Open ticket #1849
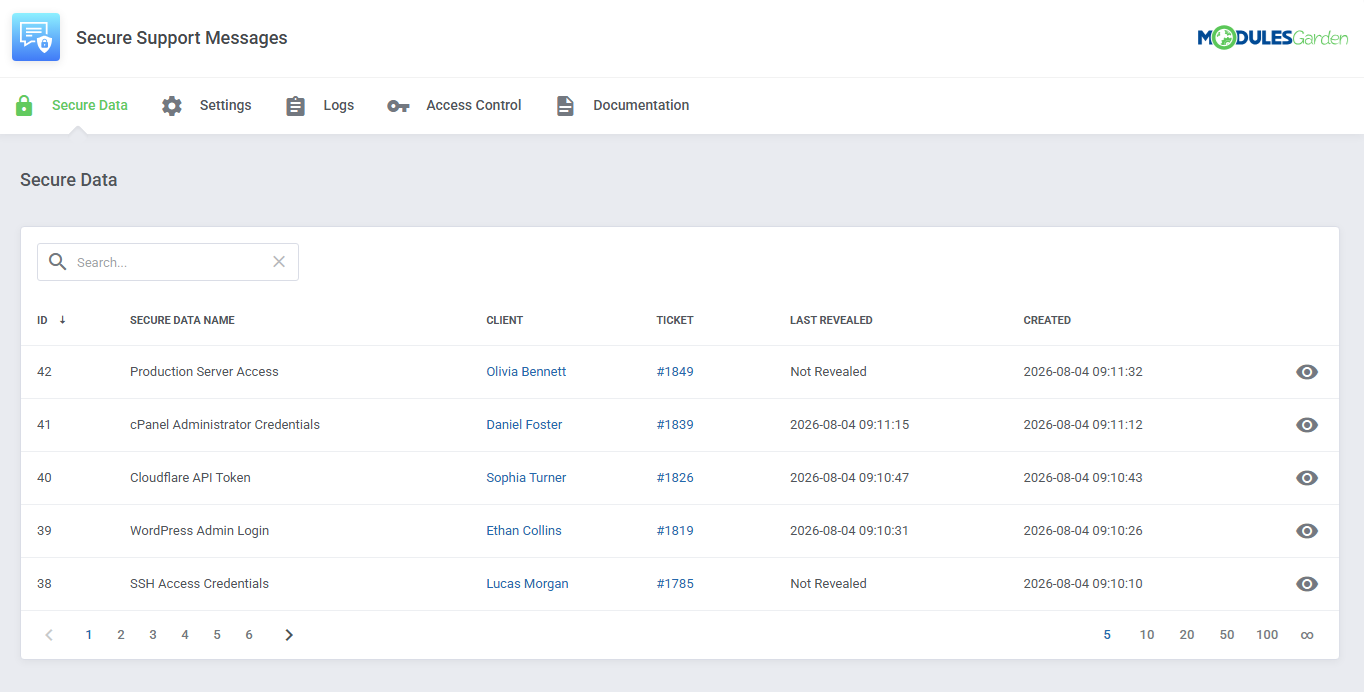 coord(675,372)
